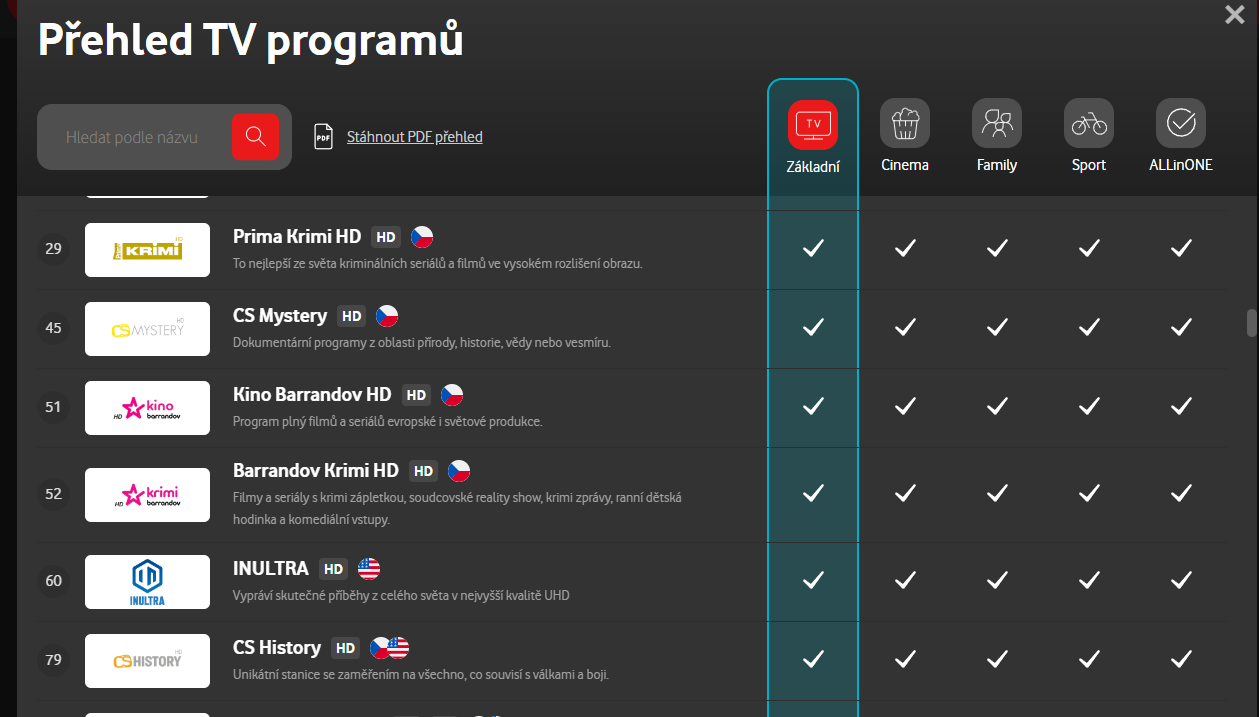Click the HD badge beside Barrandov Krimi HD
This screenshot has width=1259, height=717.
(423, 471)
